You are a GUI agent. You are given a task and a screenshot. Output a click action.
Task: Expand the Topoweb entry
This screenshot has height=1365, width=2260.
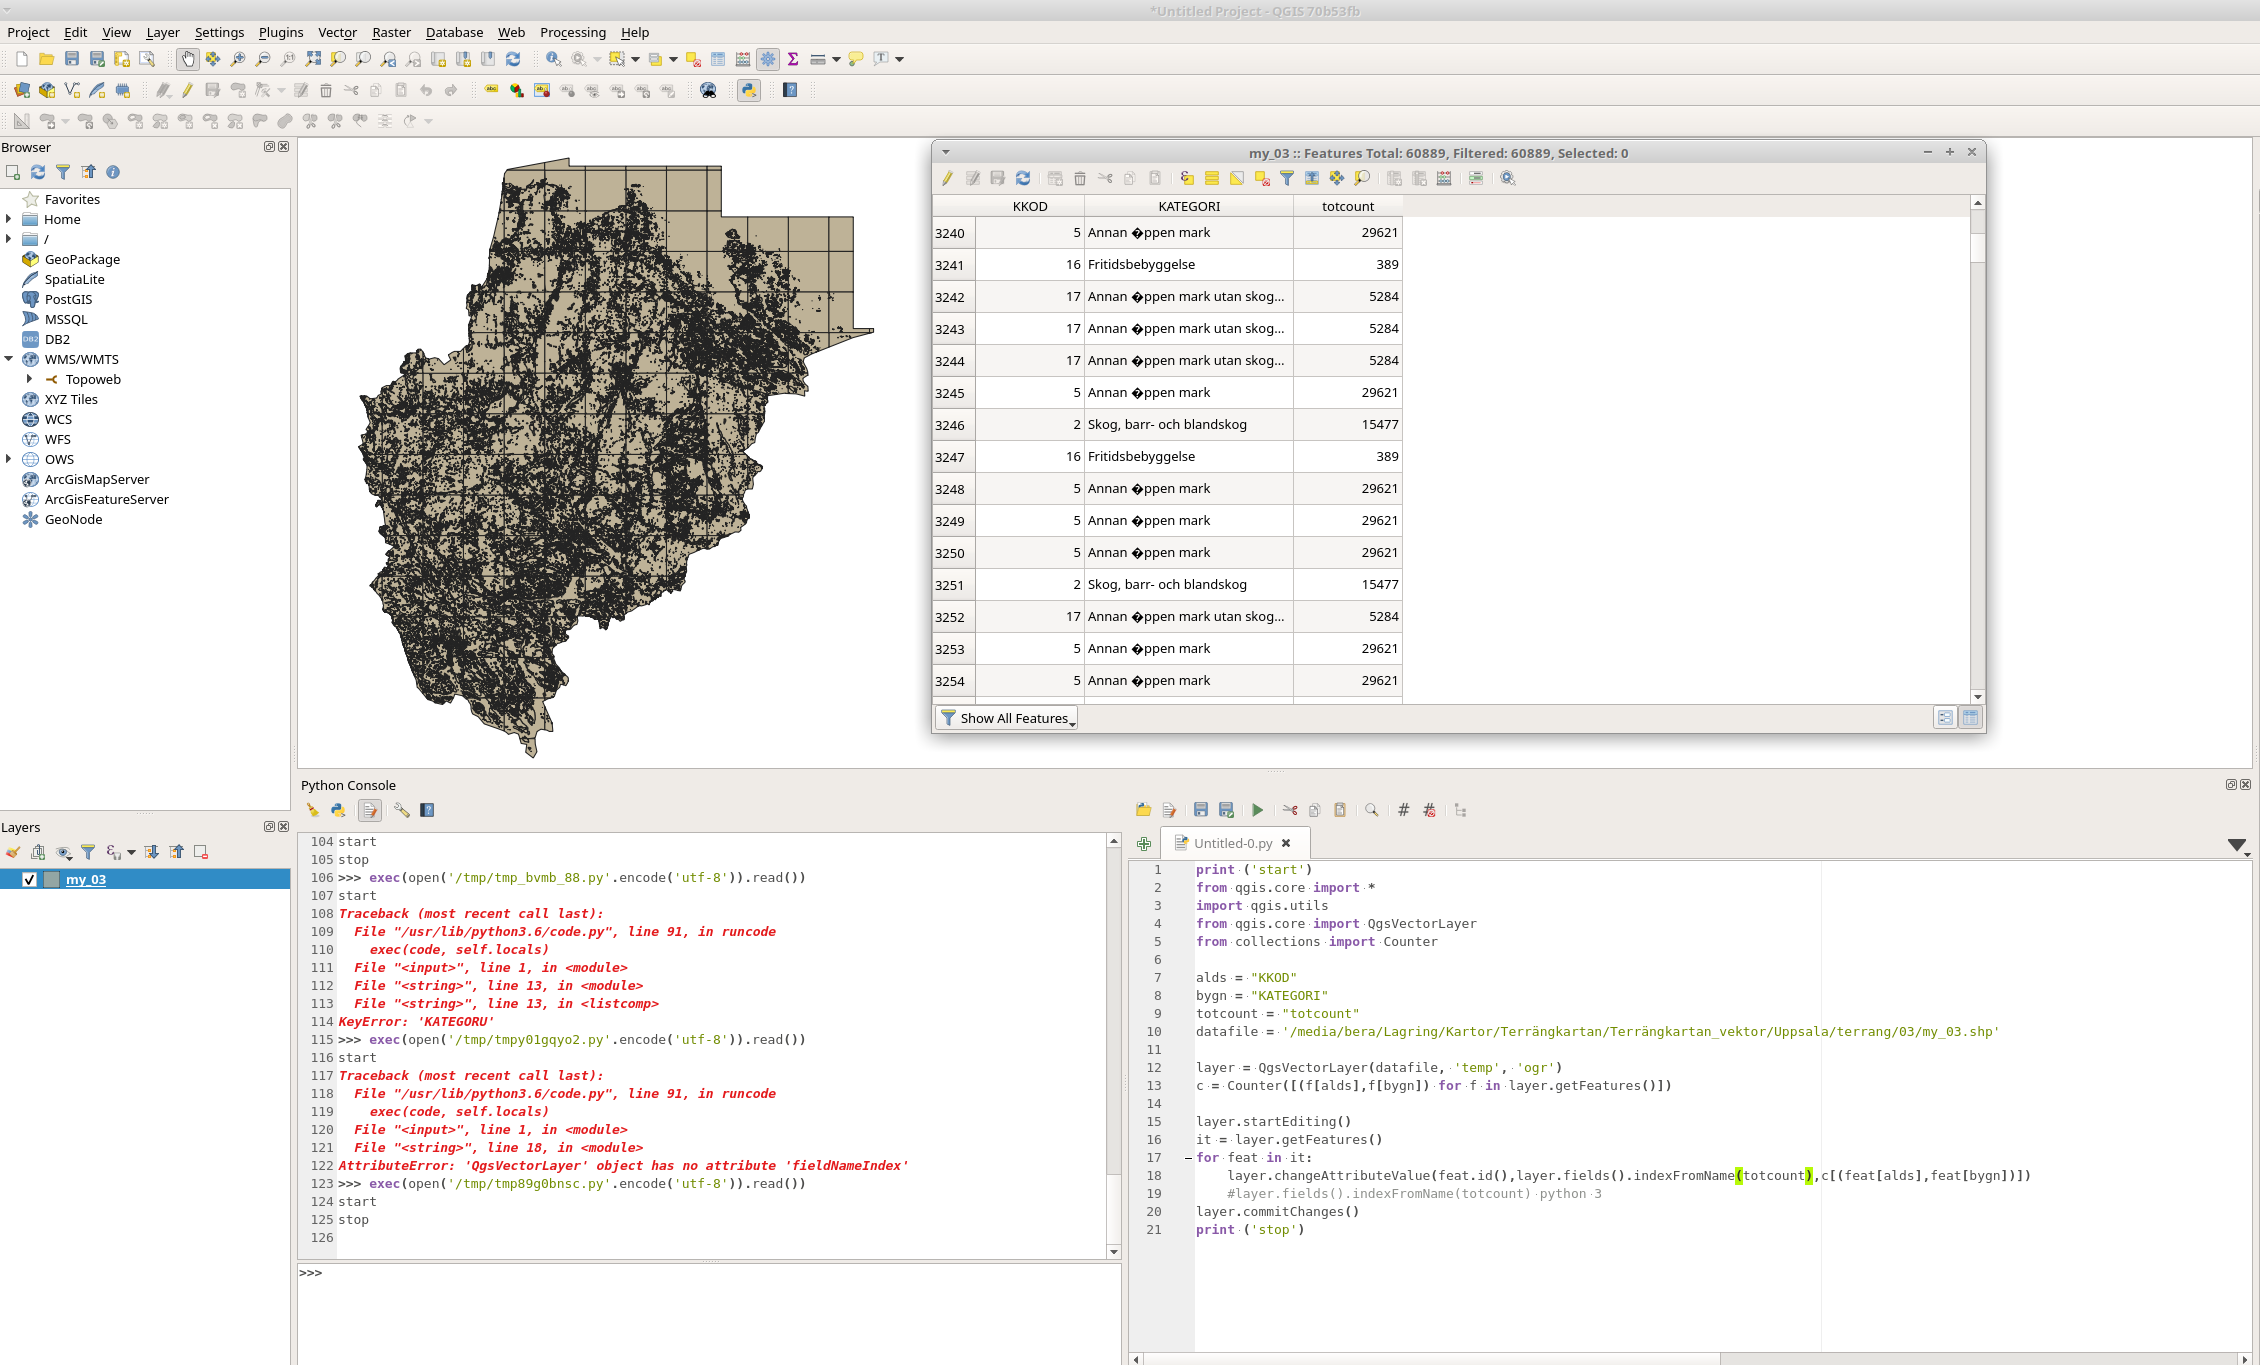point(30,379)
